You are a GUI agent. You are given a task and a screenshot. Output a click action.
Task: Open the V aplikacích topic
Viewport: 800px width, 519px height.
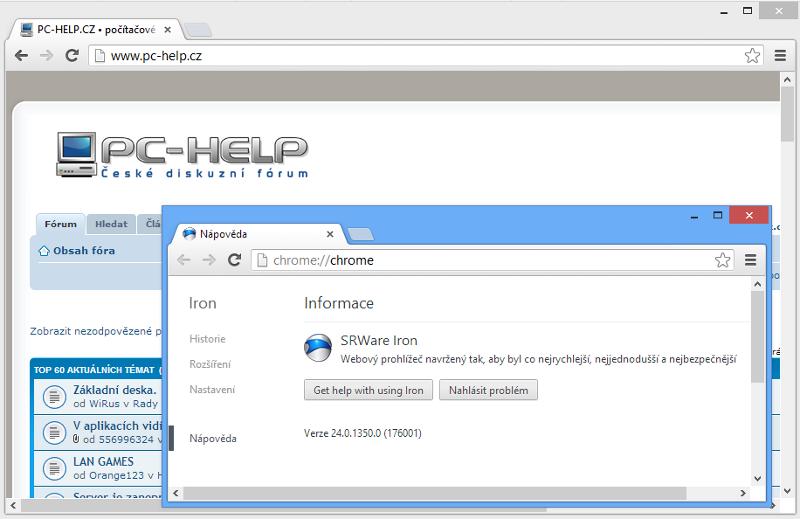click(x=117, y=426)
